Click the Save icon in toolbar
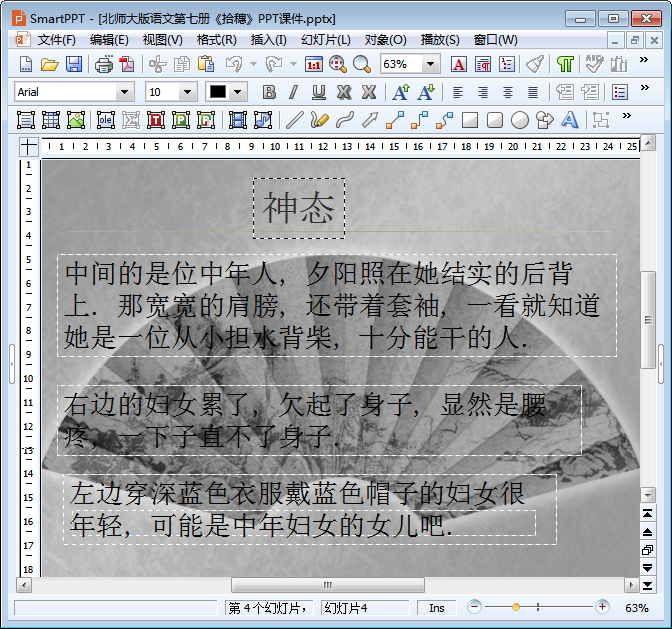Screen dimensions: 672x629 tap(74, 64)
